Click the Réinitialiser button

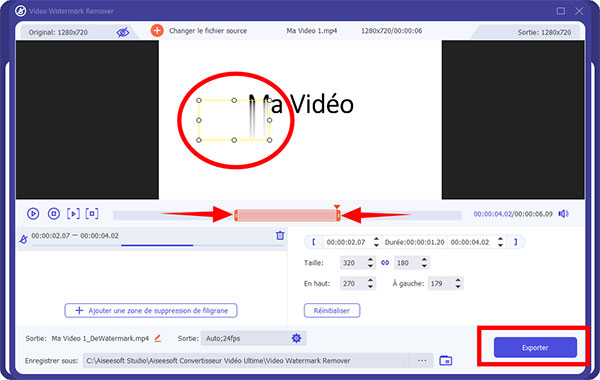332,310
